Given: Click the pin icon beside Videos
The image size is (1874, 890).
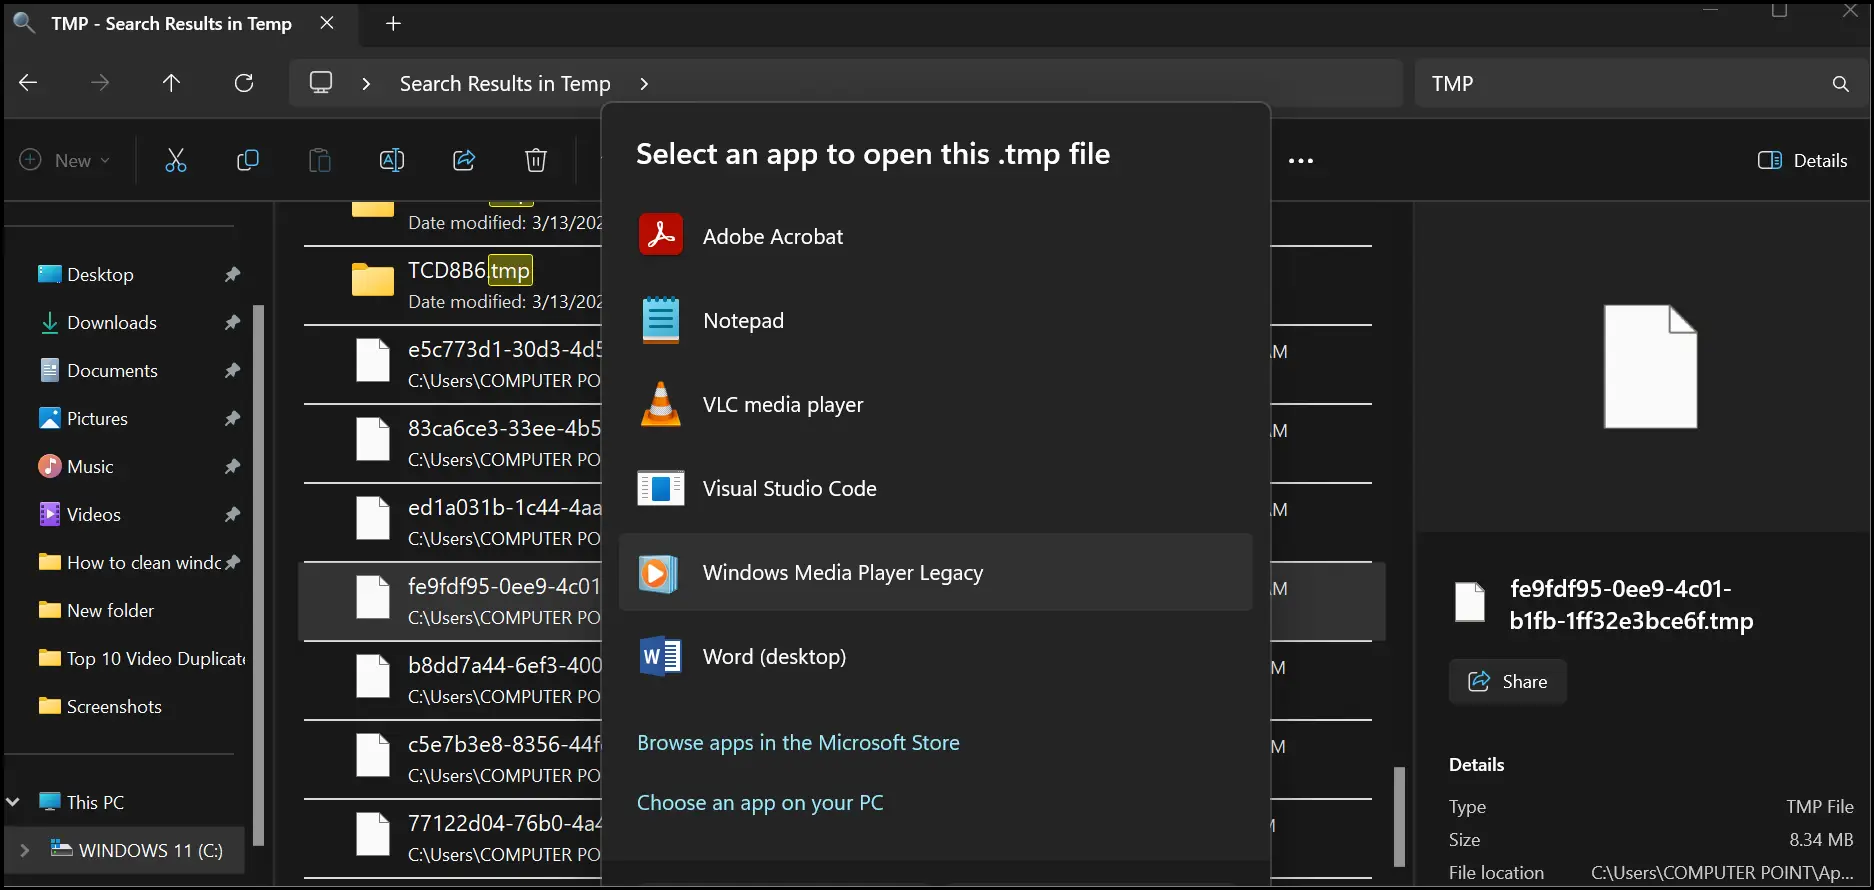Looking at the screenshot, I should click(x=232, y=514).
